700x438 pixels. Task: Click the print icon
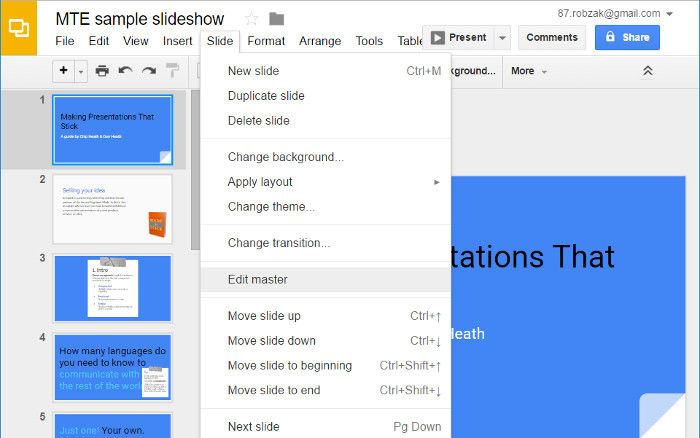(102, 71)
